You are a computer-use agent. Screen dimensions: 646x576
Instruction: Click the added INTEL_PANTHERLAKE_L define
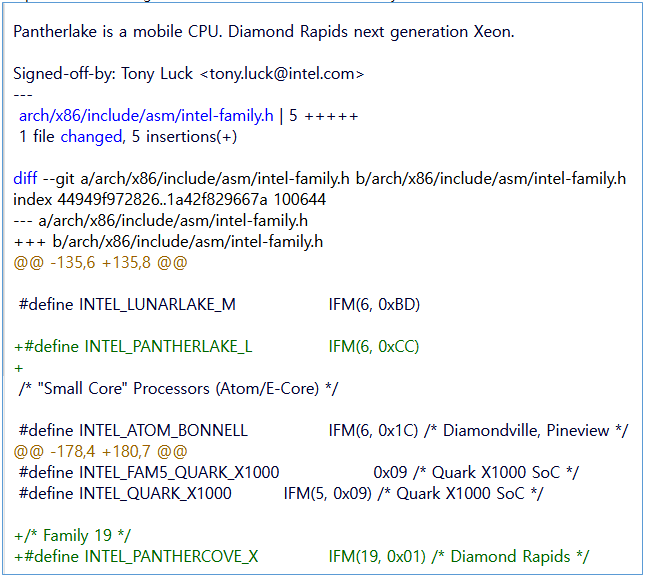133,347
